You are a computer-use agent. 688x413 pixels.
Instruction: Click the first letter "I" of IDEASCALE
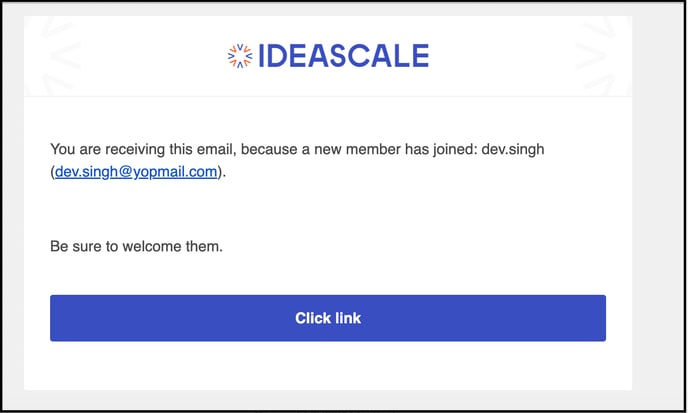tap(261, 56)
